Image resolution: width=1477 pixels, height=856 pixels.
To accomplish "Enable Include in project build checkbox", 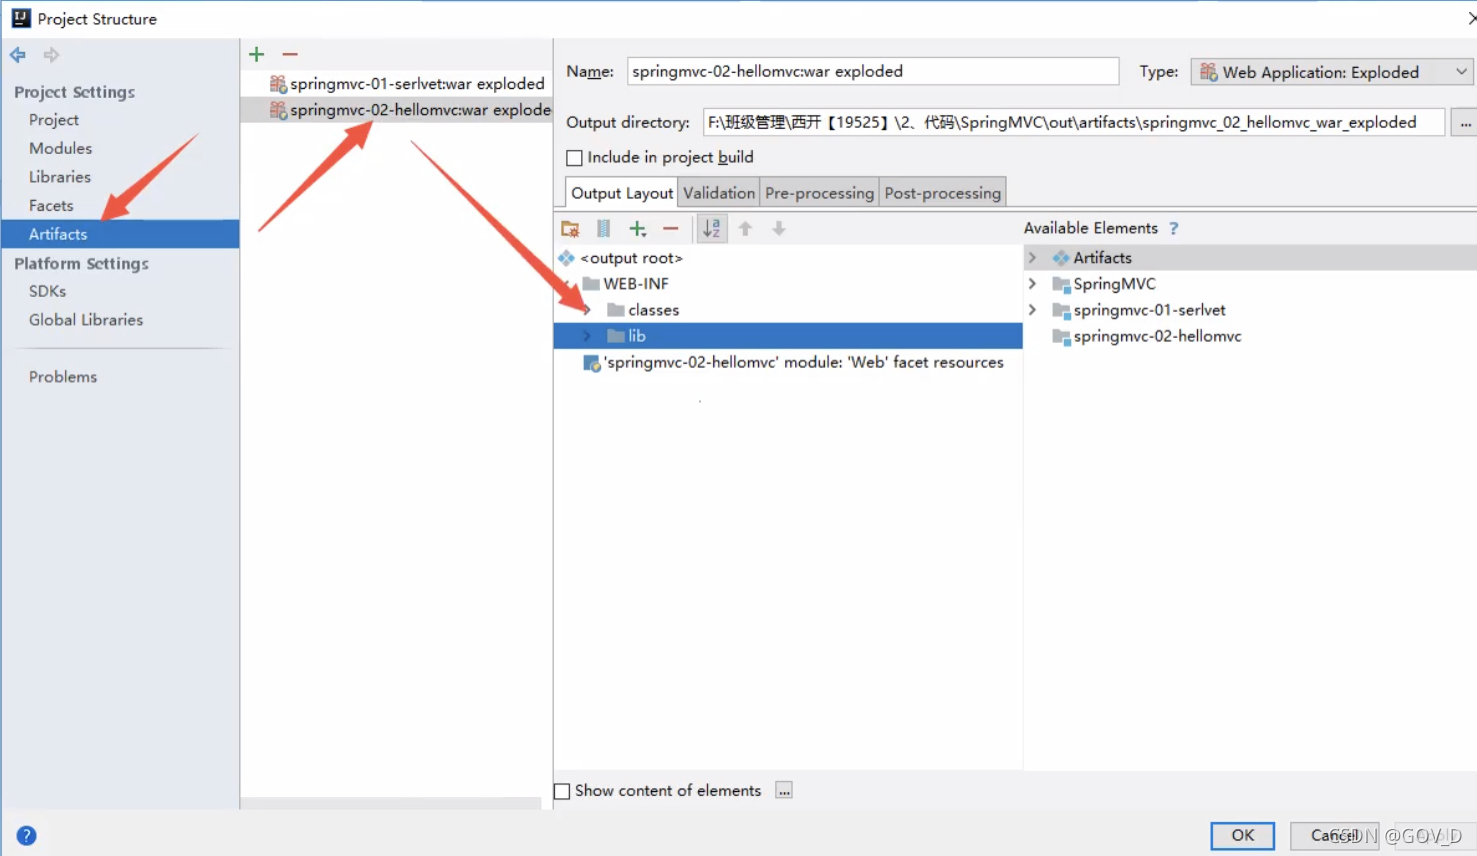I will pyautogui.click(x=574, y=158).
